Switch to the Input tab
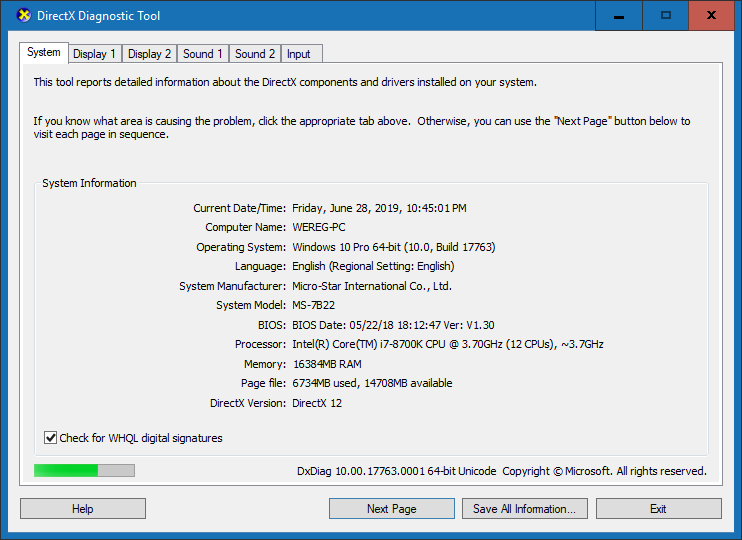The width and height of the screenshot is (742, 540). 298,54
